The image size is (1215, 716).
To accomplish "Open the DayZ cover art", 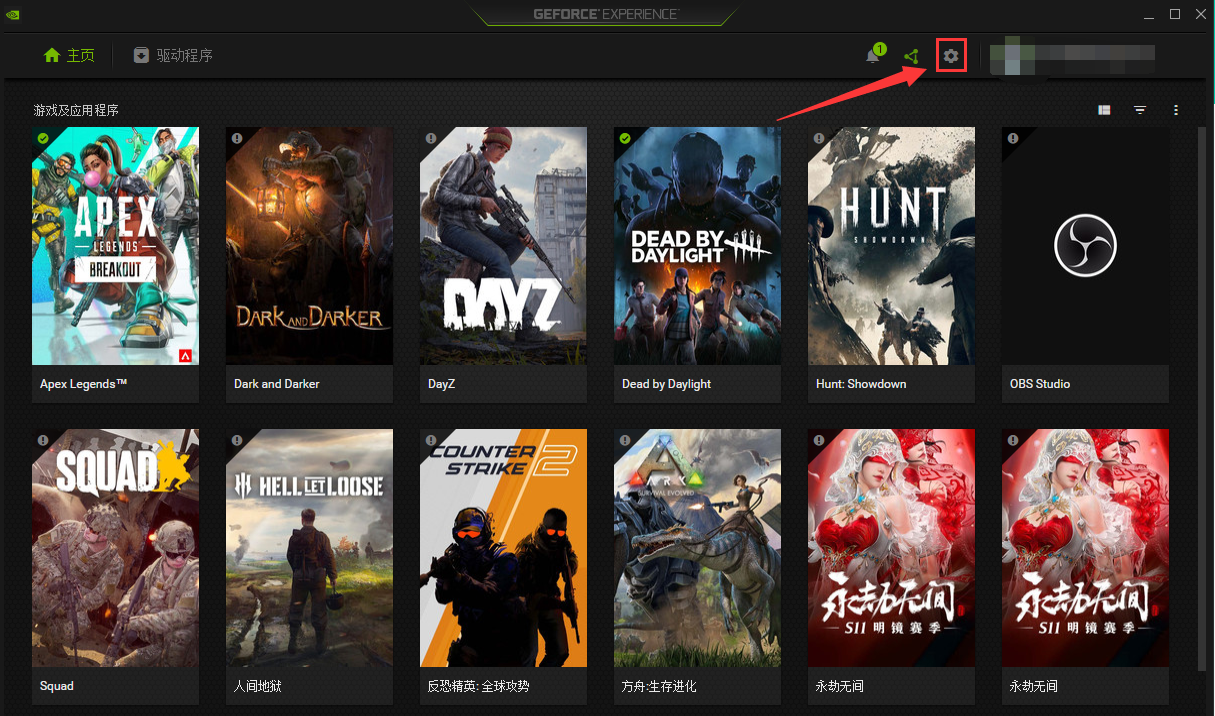I will coord(503,246).
